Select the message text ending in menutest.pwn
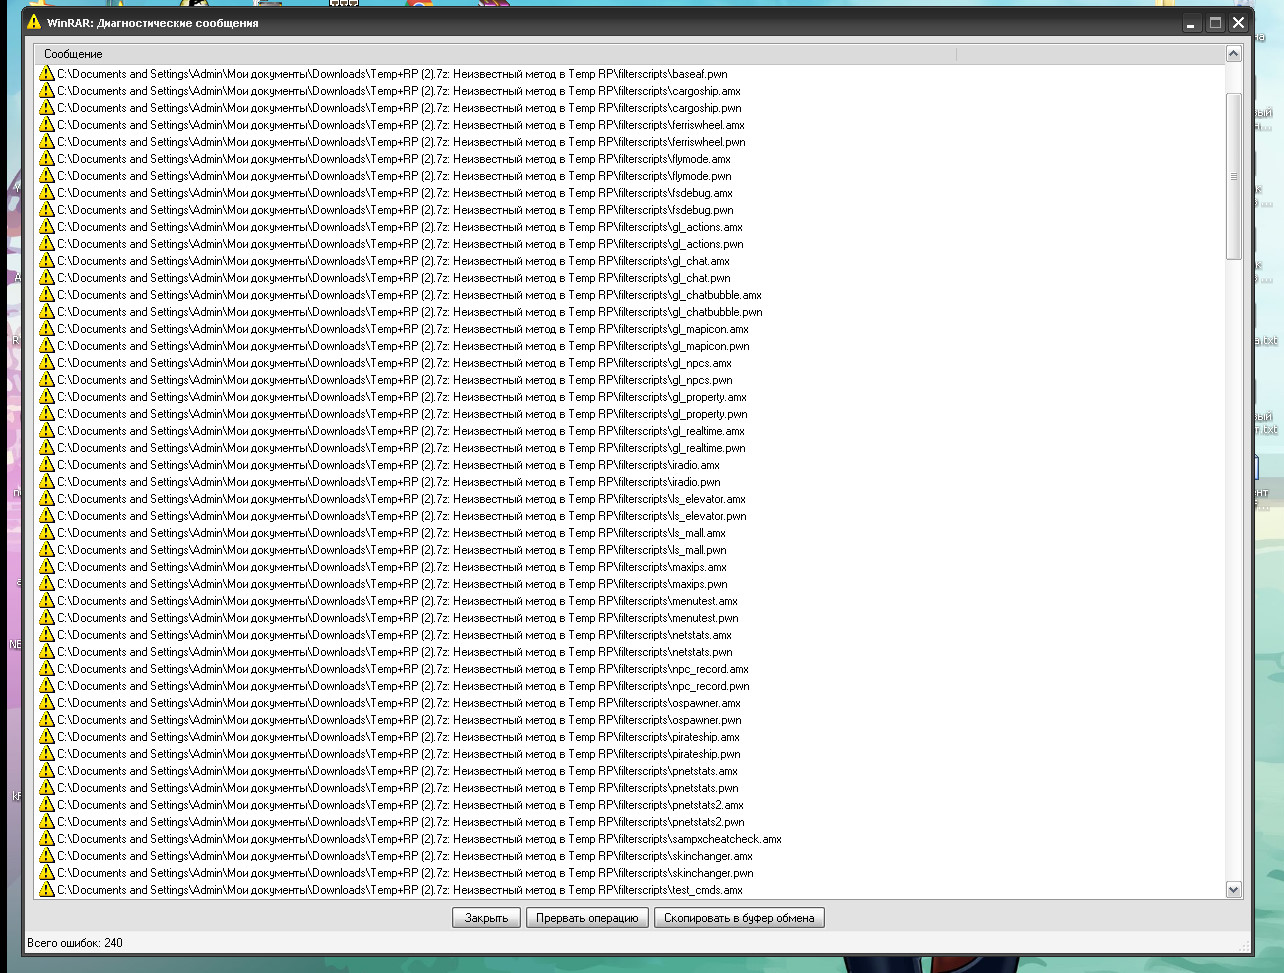 click(398, 618)
